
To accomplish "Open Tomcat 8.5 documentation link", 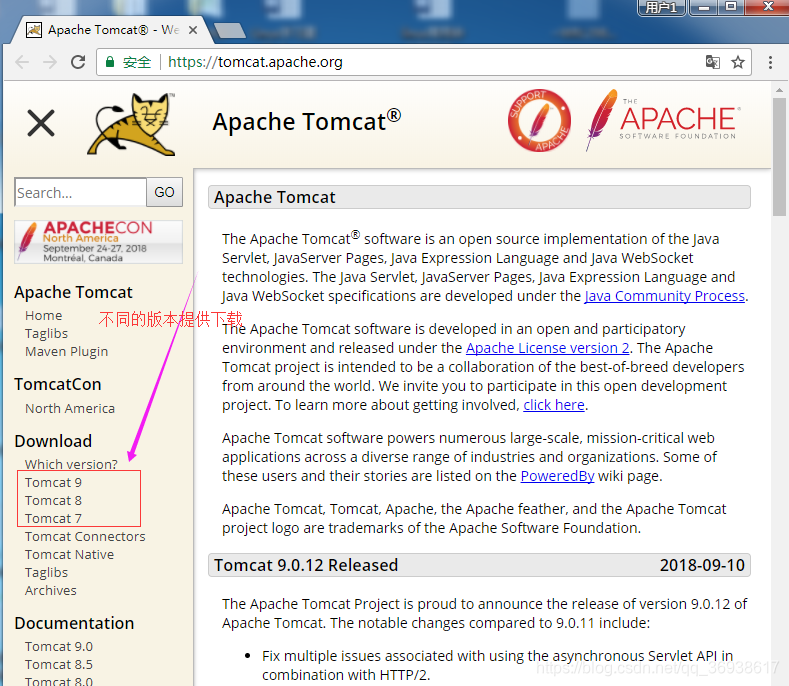I will [x=59, y=664].
